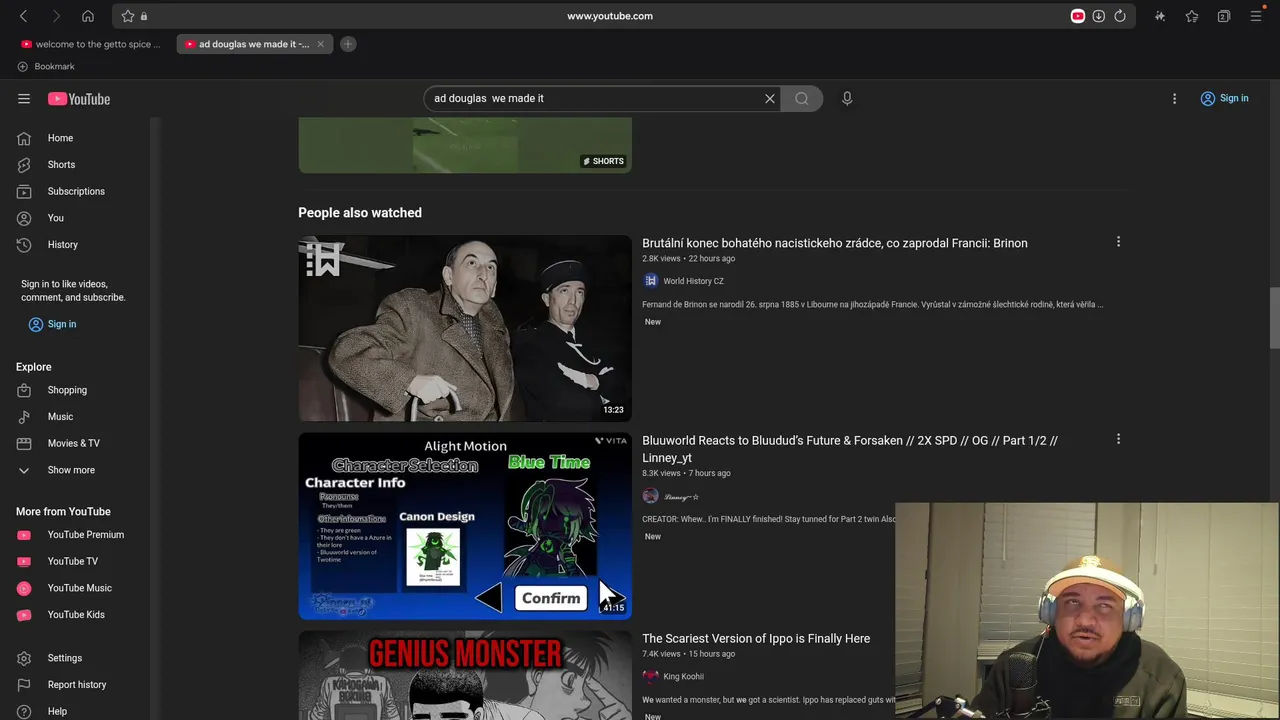This screenshot has height=720, width=1280.
Task: Clear the search box text
Action: [770, 99]
